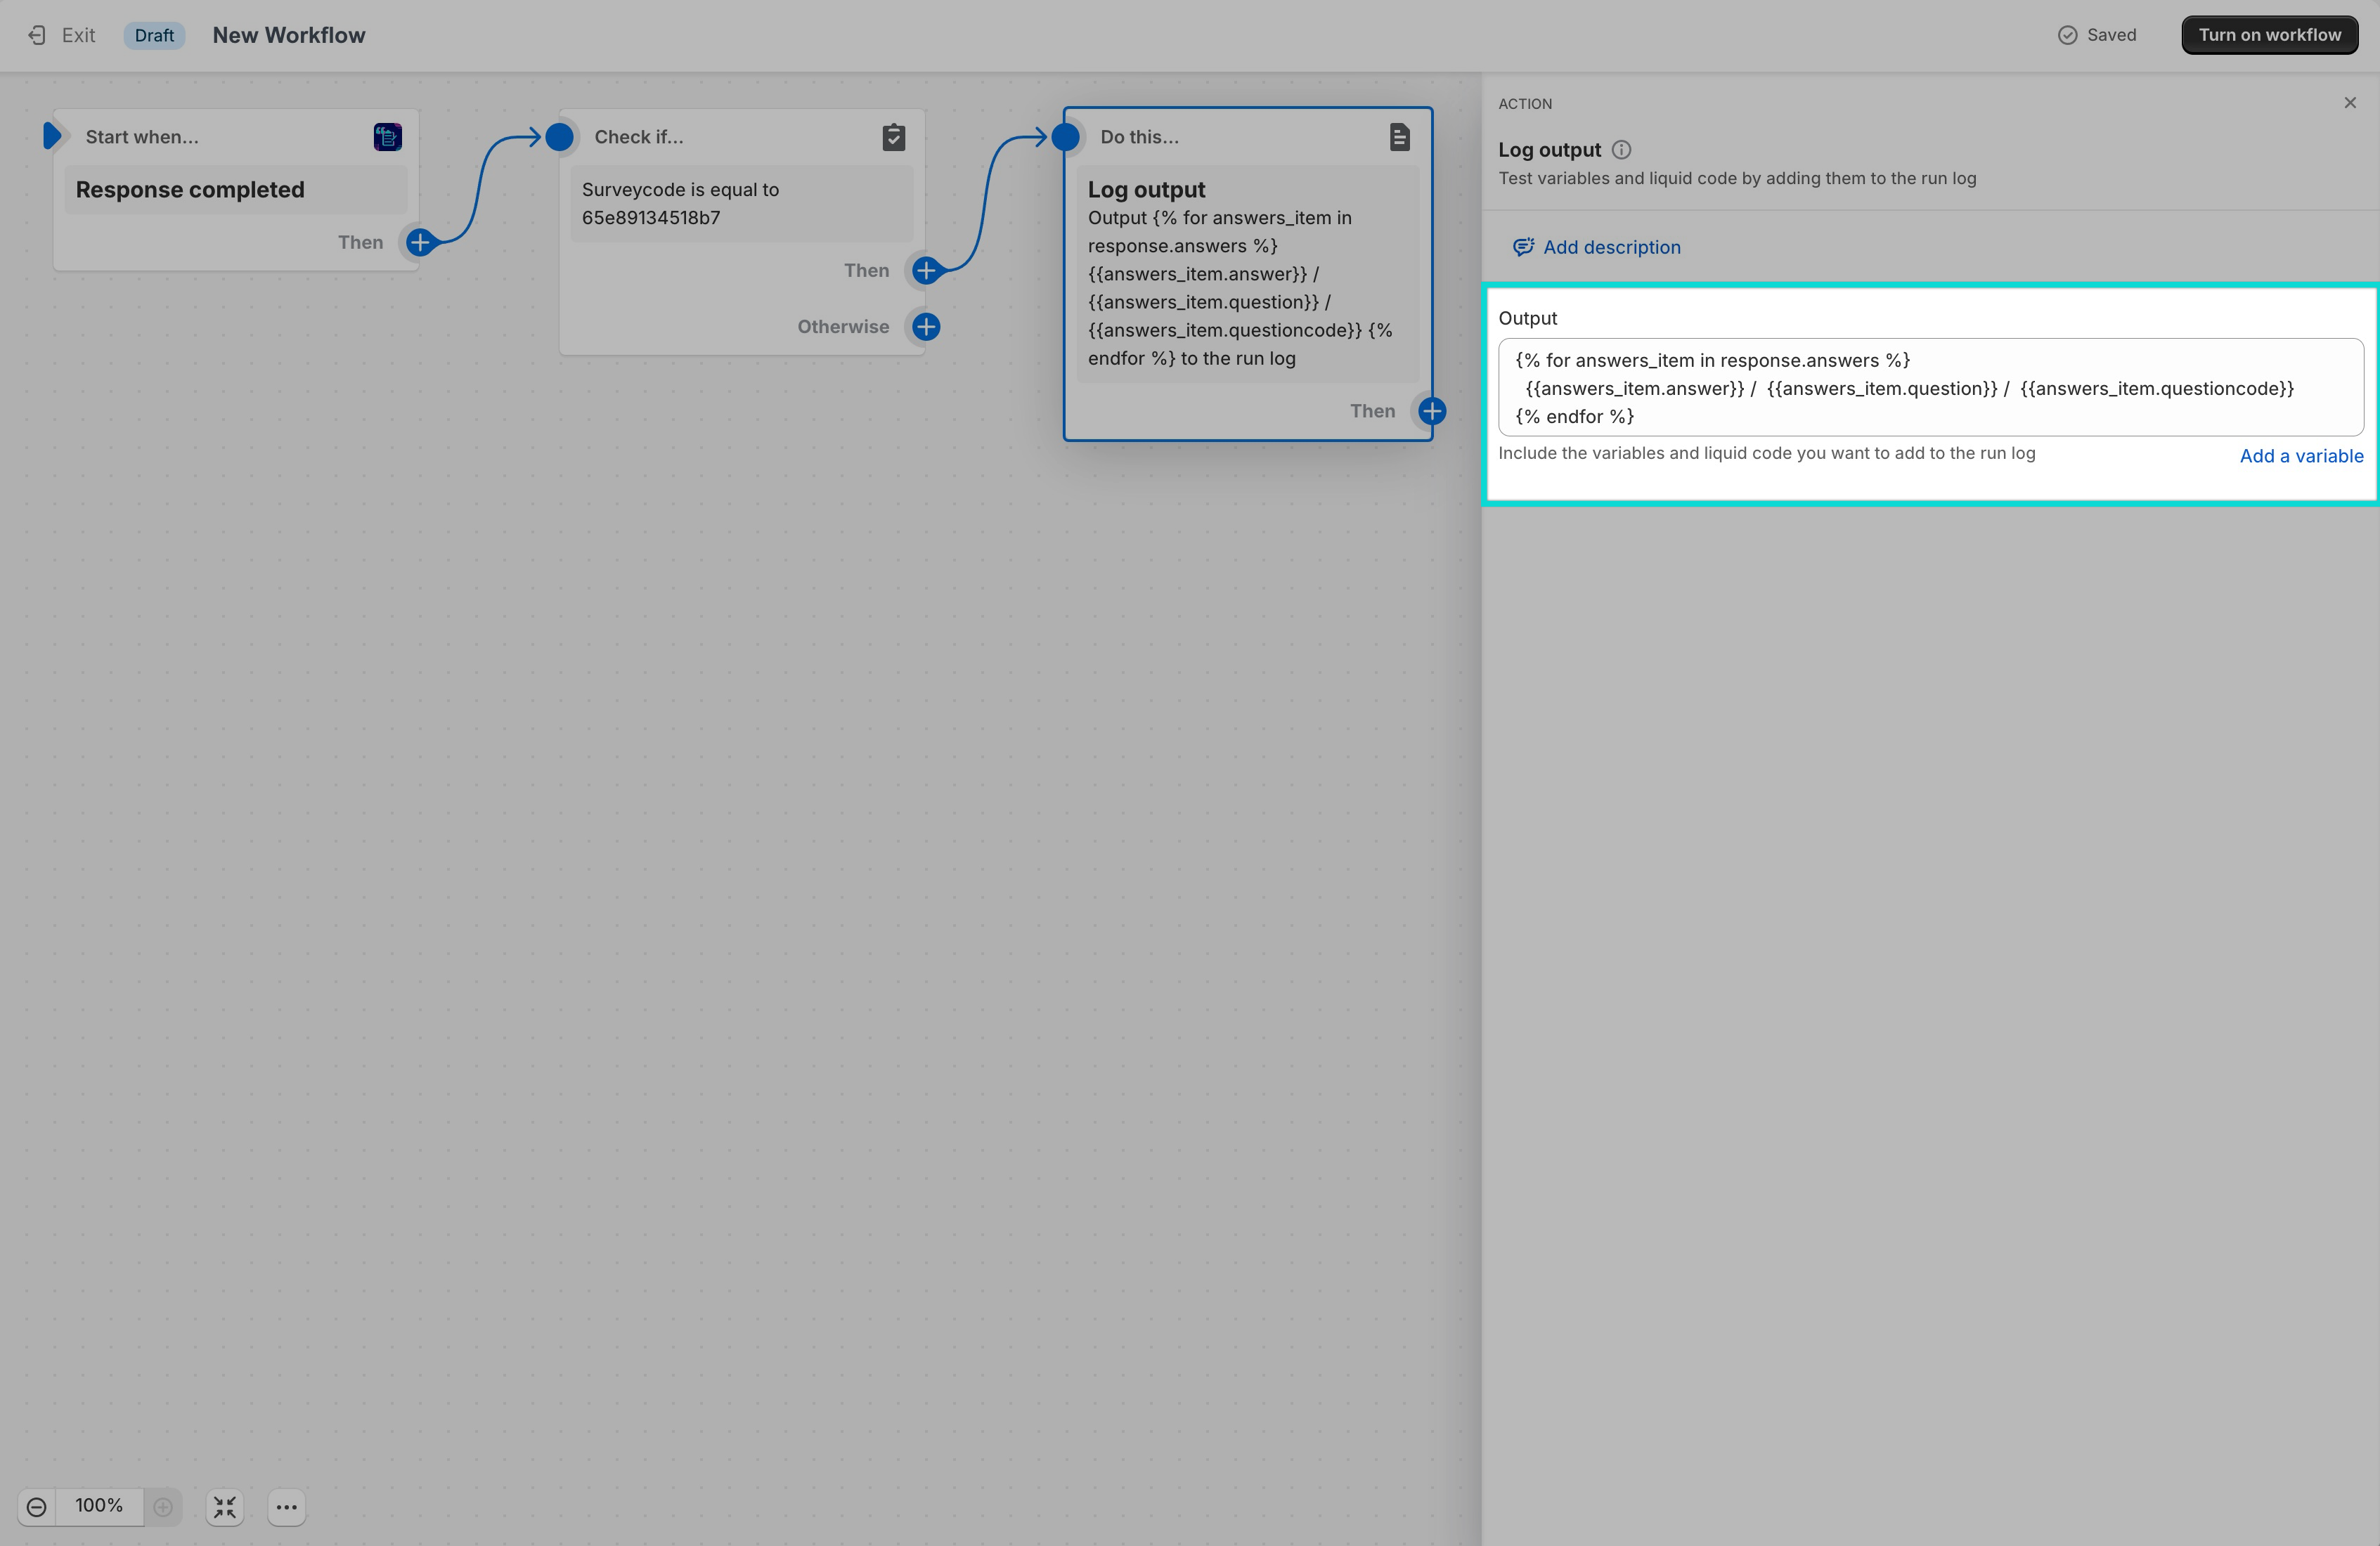
Task: Click the trigger app icon in Start when card
Action: tap(388, 137)
